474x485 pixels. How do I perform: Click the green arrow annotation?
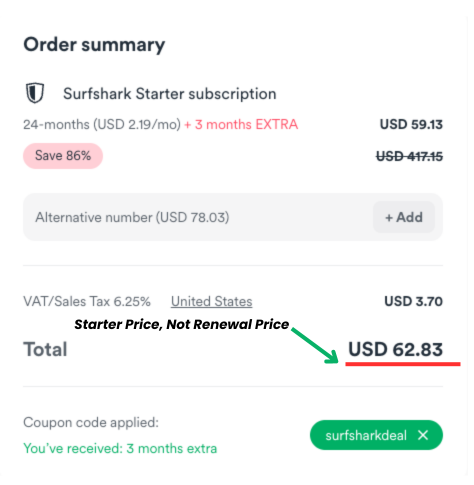(x=315, y=346)
